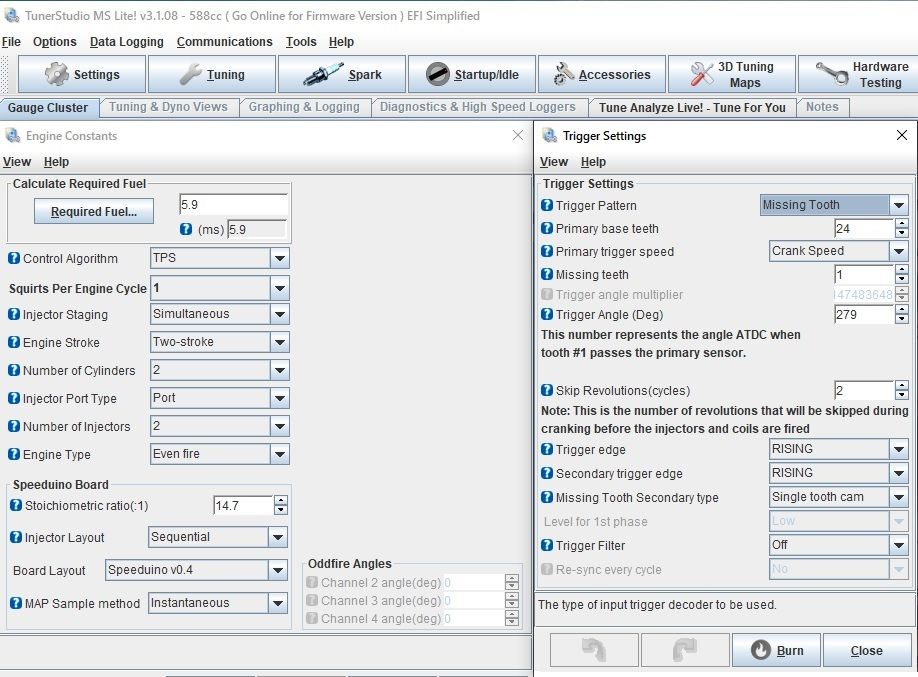The height and width of the screenshot is (677, 918).
Task: Open the Startup/Idle toolbar button
Action: (472, 75)
